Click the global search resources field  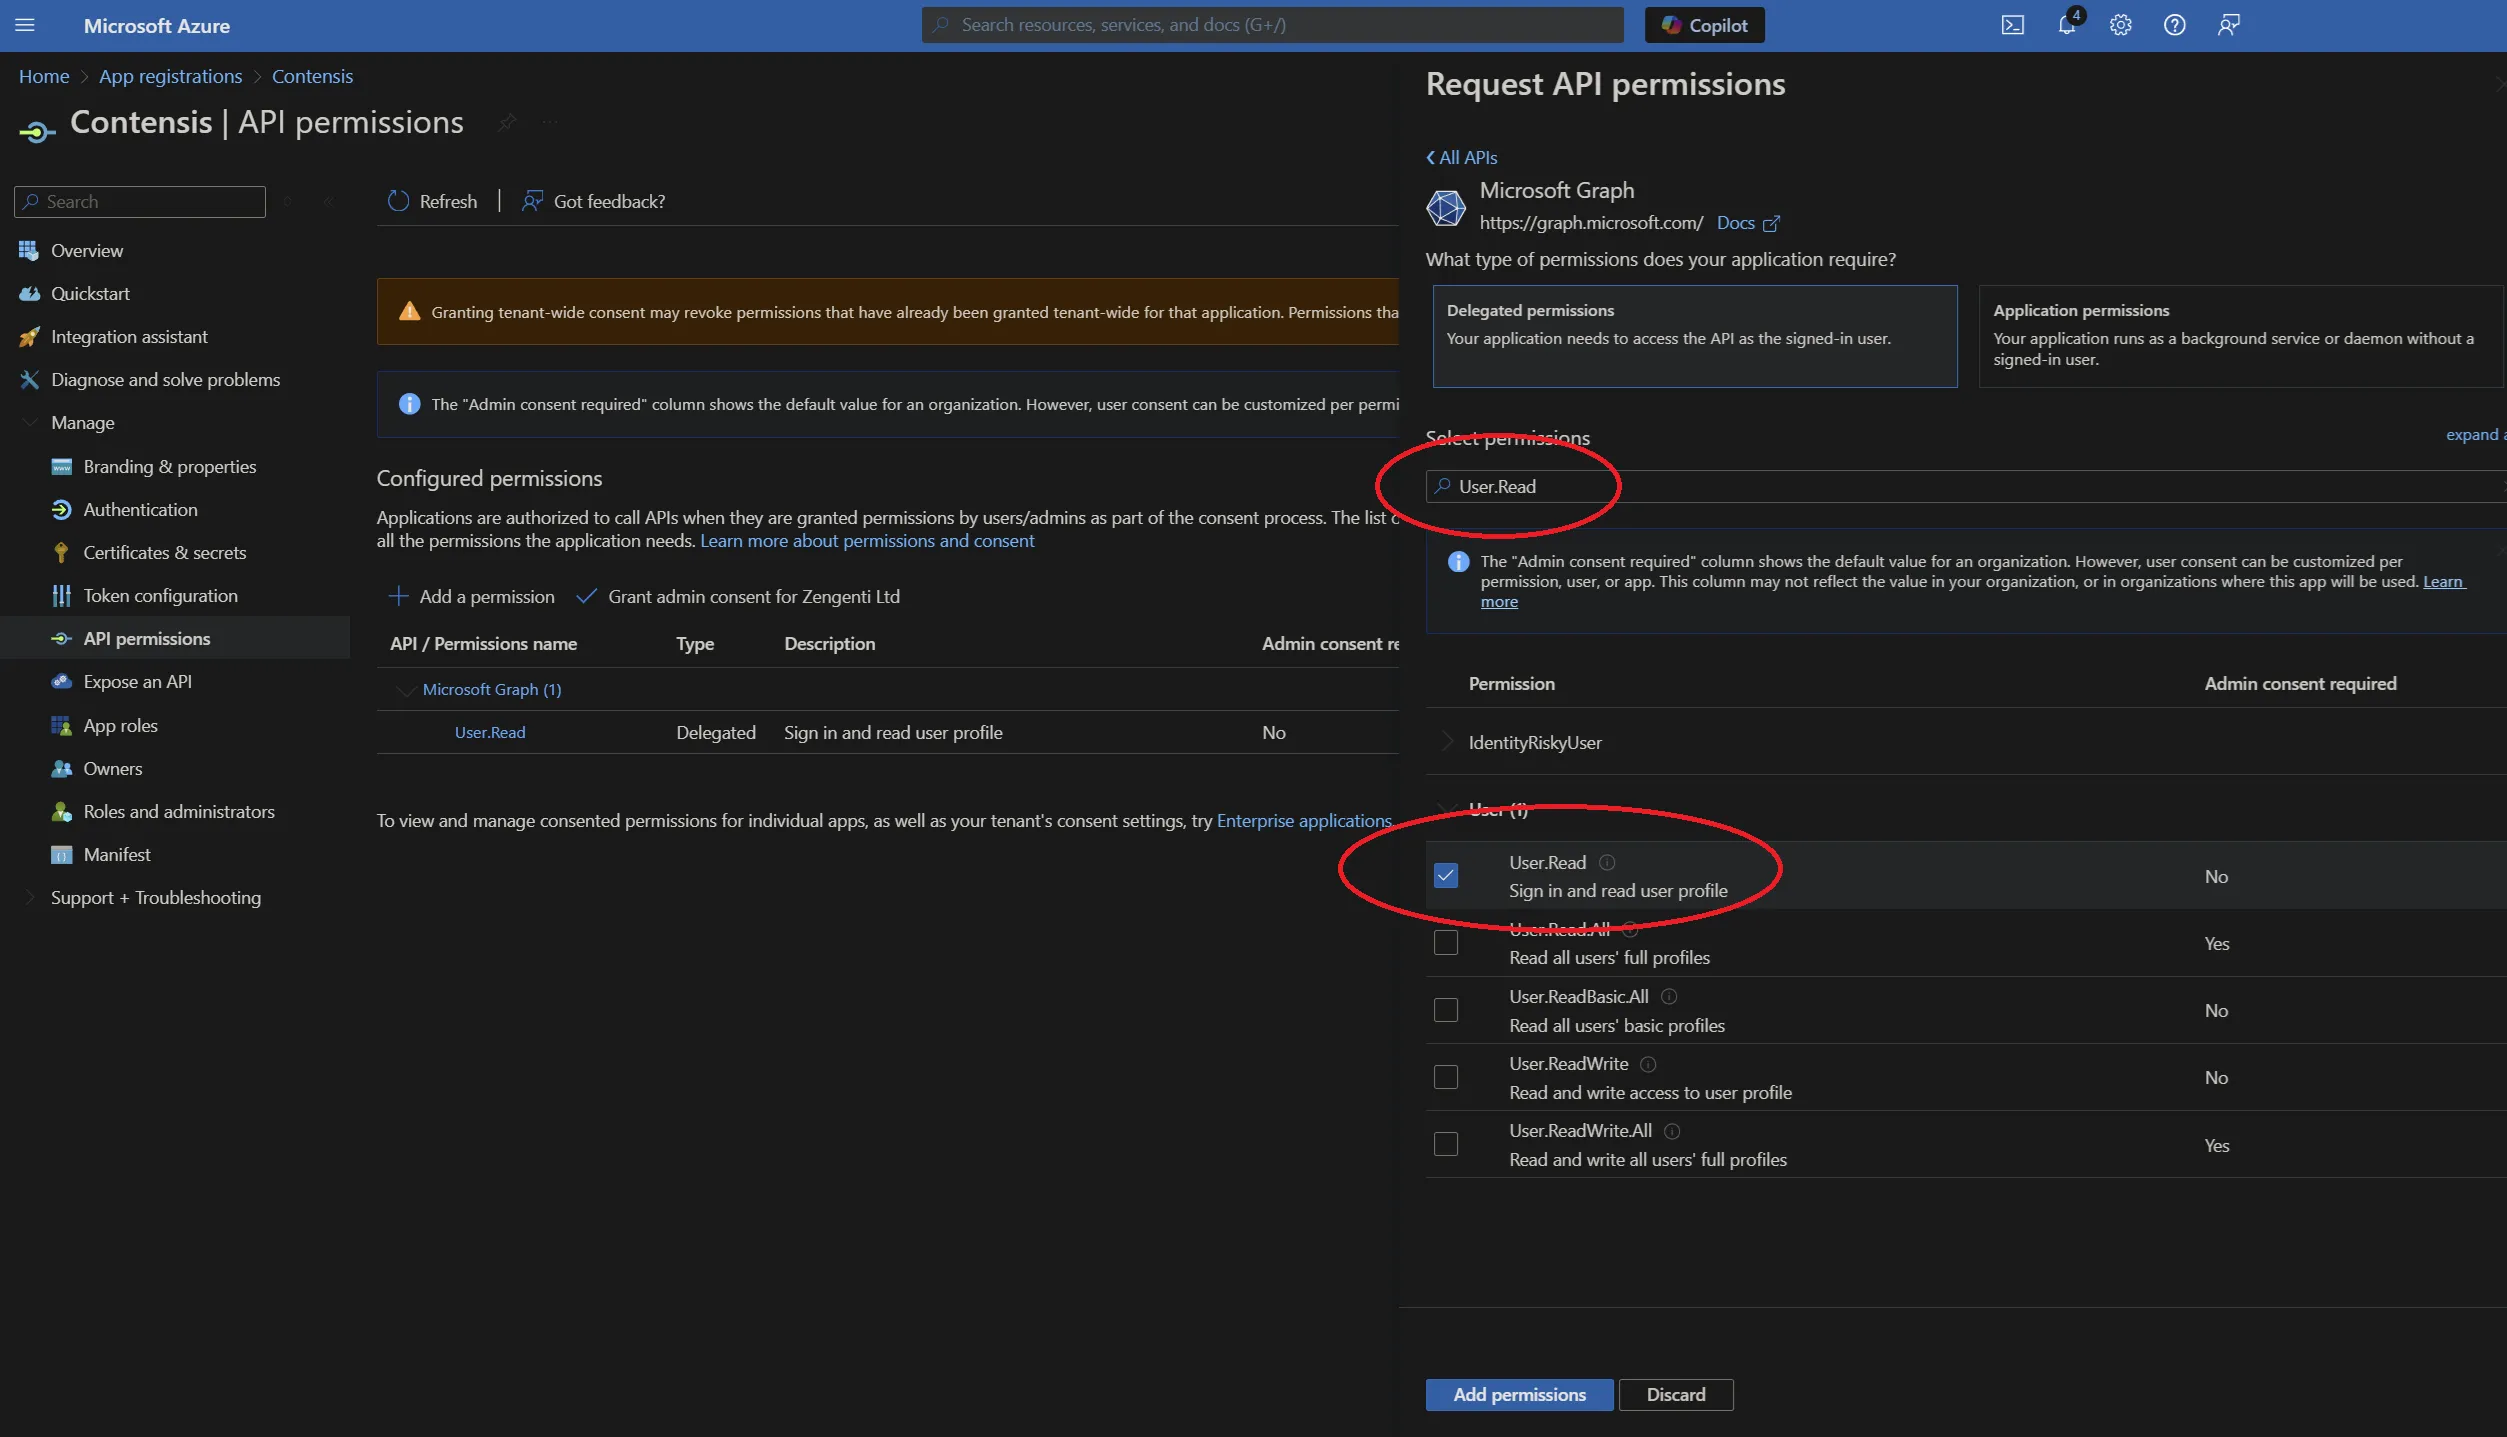[x=1272, y=25]
